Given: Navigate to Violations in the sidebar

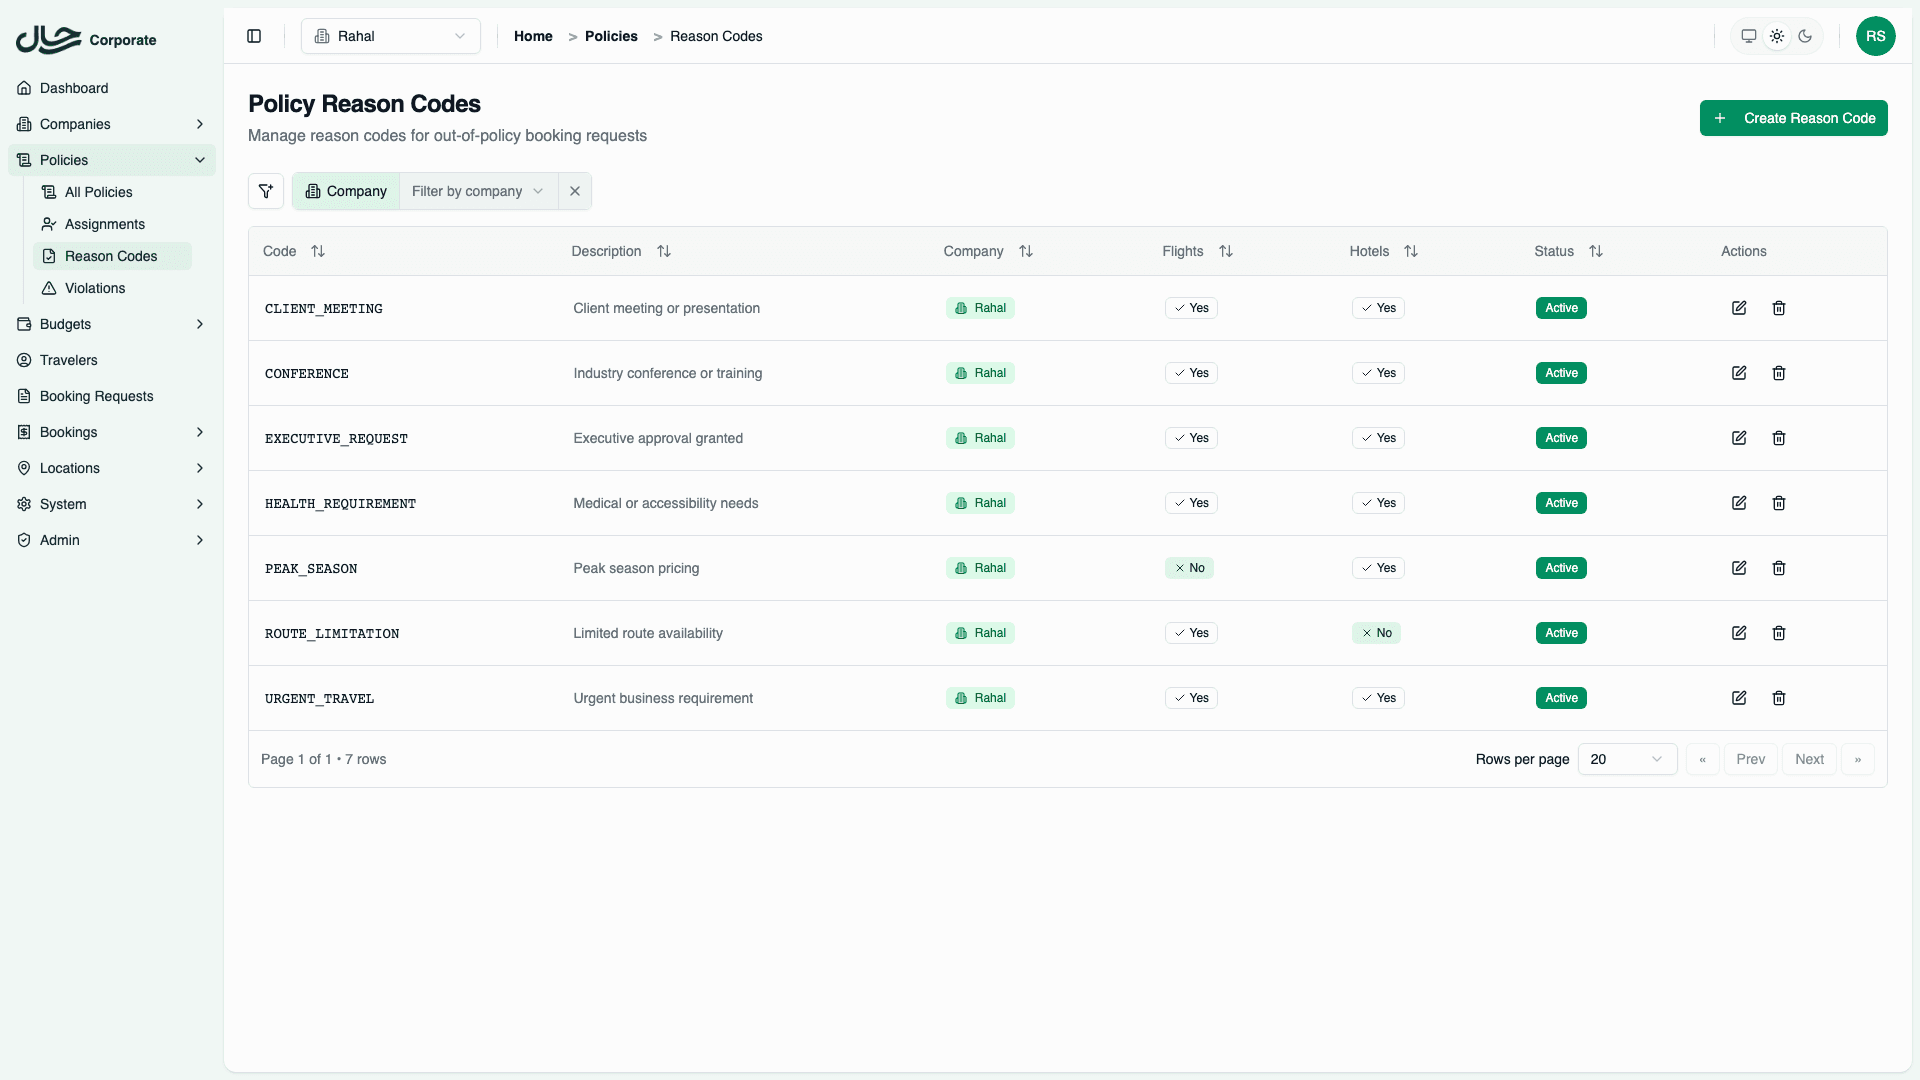Looking at the screenshot, I should [95, 288].
